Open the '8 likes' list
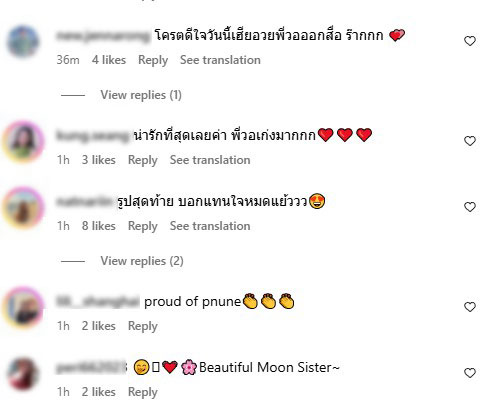The width and height of the screenshot is (486, 417). pyautogui.click(x=99, y=226)
